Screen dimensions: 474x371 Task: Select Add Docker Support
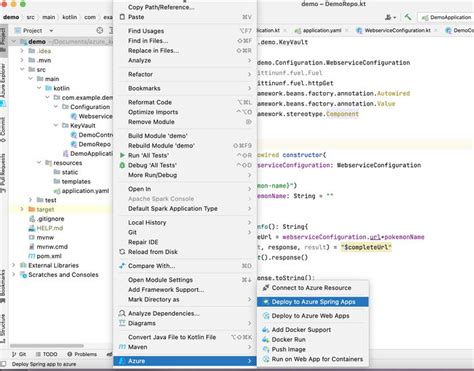[x=313, y=330]
